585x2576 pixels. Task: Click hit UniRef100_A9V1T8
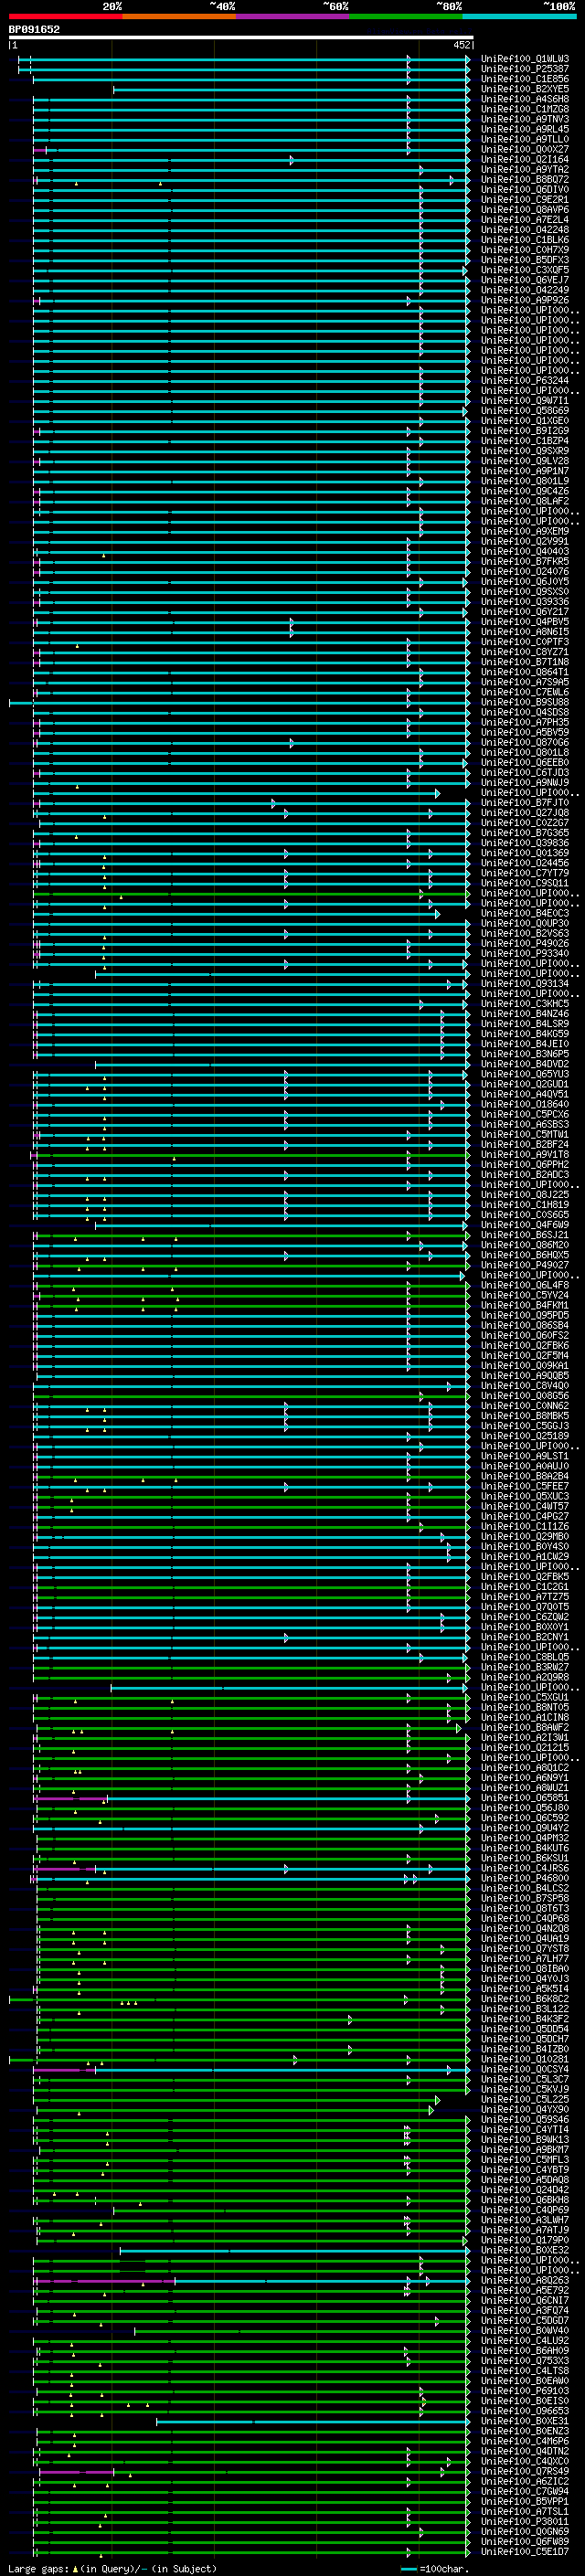[x=525, y=1154]
